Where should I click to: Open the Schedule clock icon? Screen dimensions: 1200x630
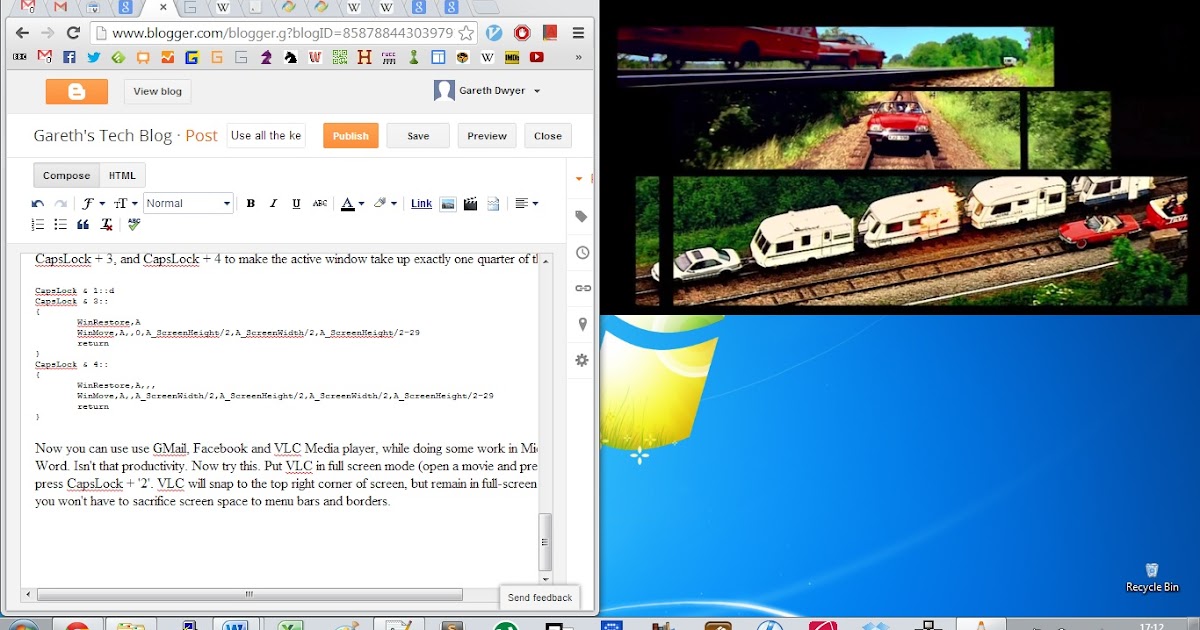click(580, 253)
